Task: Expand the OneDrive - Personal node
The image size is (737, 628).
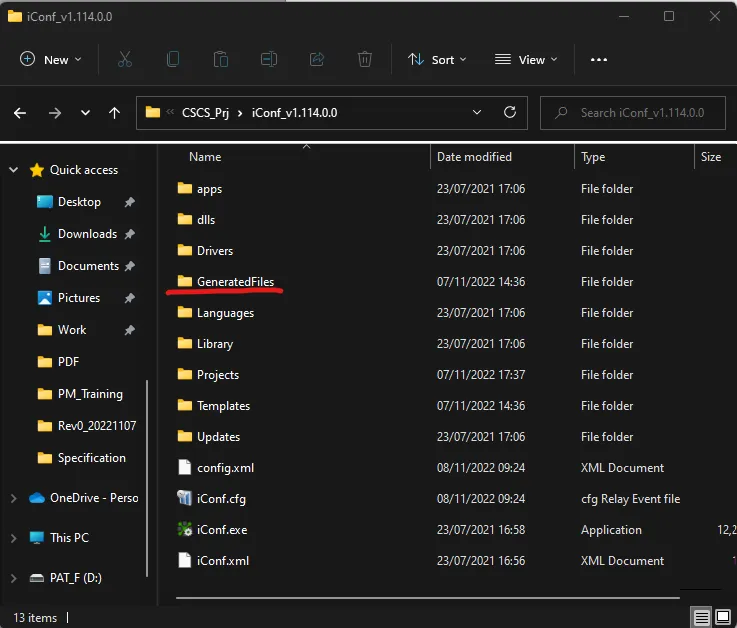Action: point(14,498)
